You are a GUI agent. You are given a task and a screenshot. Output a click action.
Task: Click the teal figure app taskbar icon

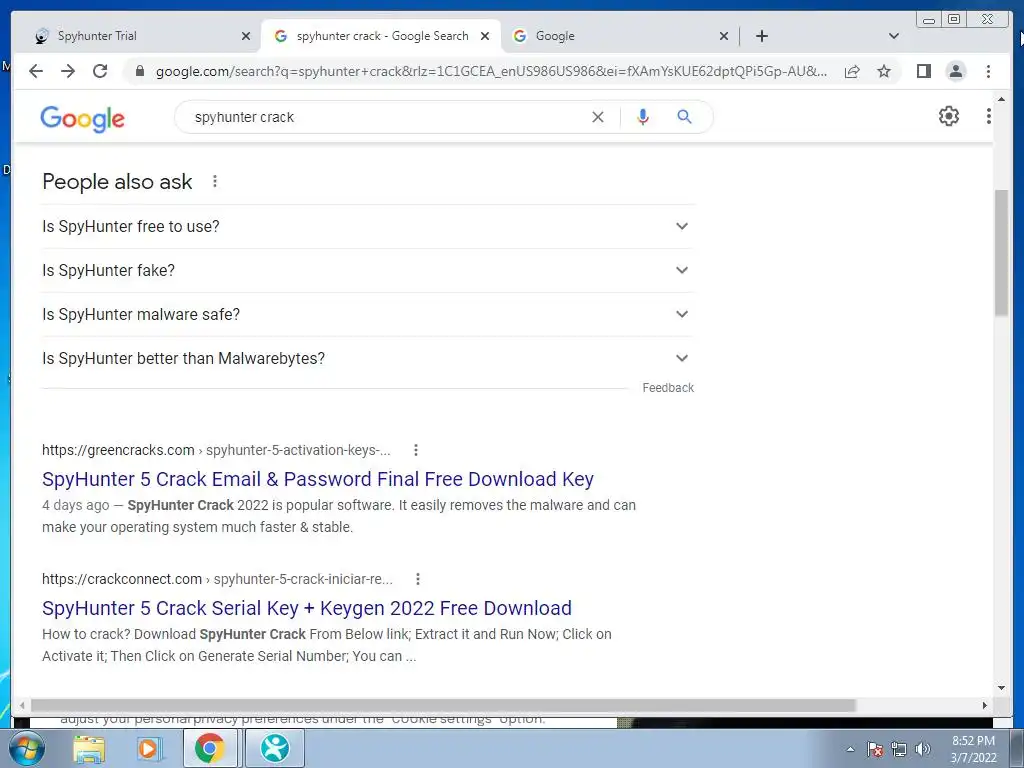(x=274, y=748)
